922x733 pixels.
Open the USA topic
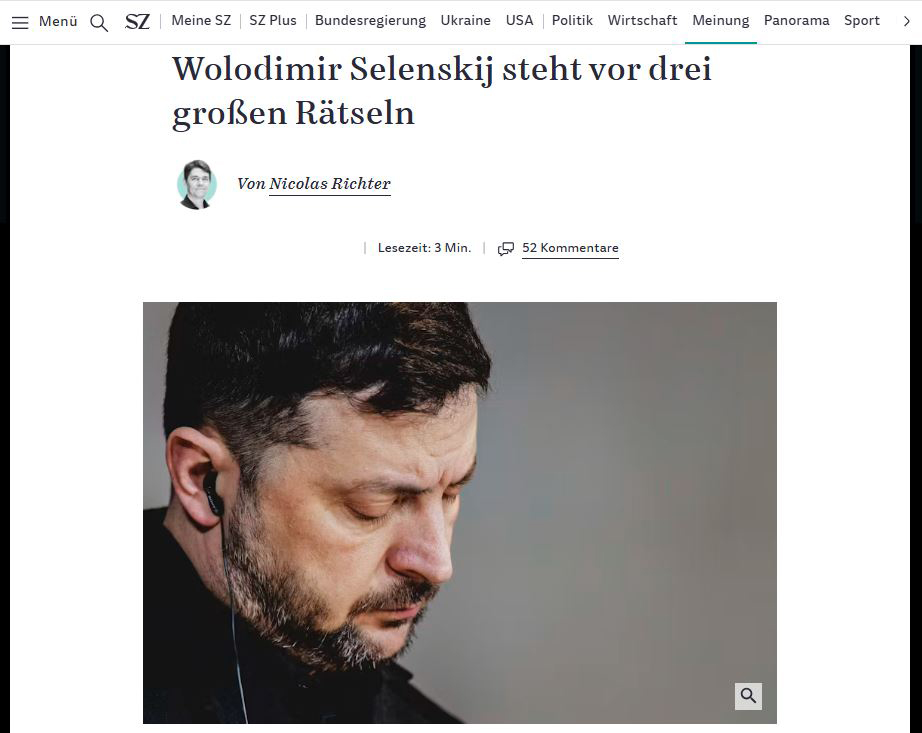click(x=519, y=21)
